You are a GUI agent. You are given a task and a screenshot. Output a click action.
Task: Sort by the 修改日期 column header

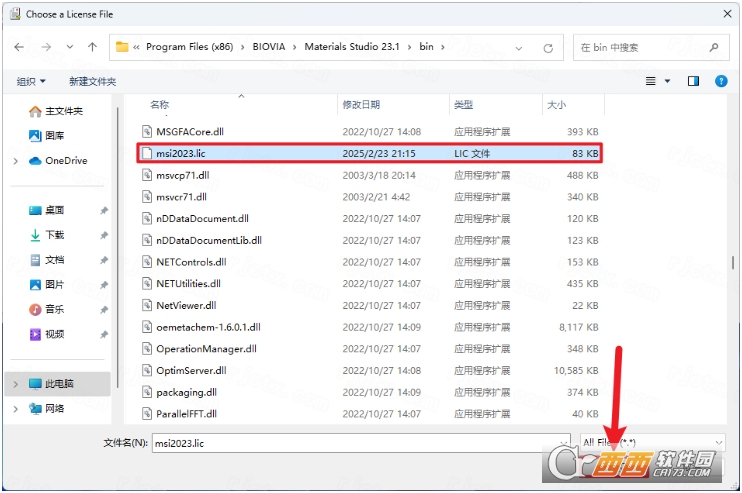[x=361, y=105]
